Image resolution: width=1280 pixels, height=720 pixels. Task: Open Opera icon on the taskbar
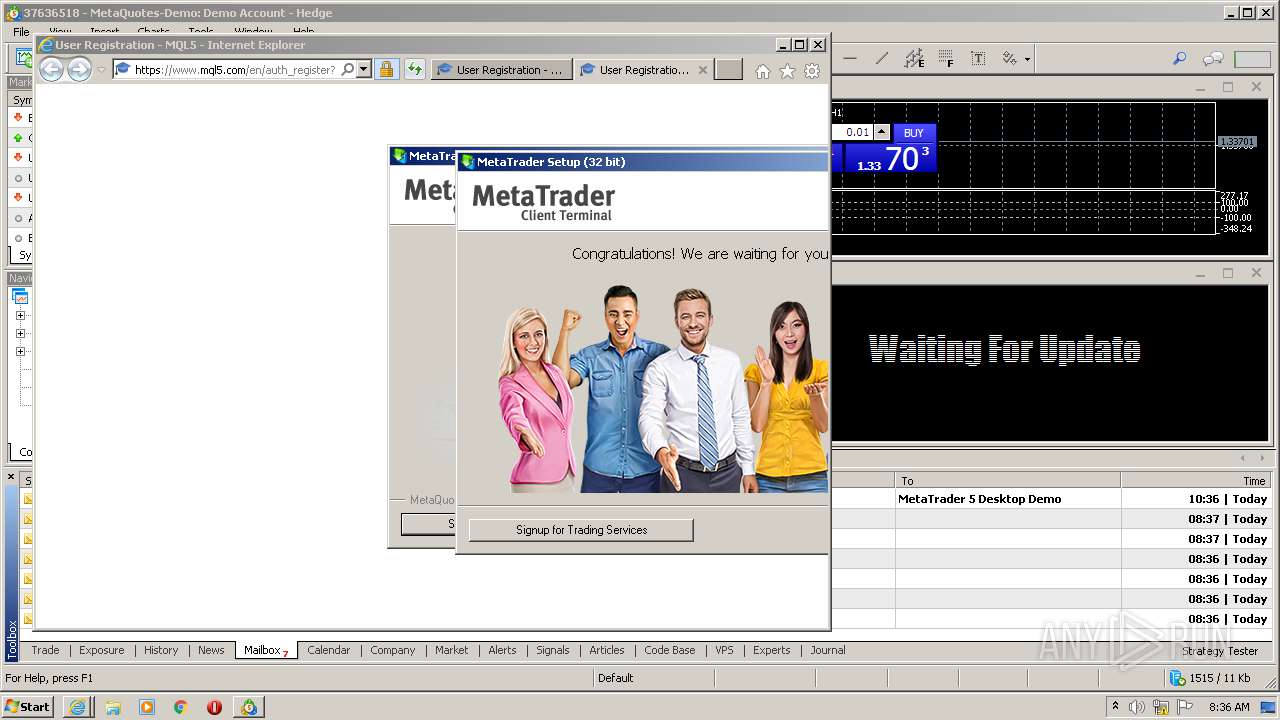[214, 707]
